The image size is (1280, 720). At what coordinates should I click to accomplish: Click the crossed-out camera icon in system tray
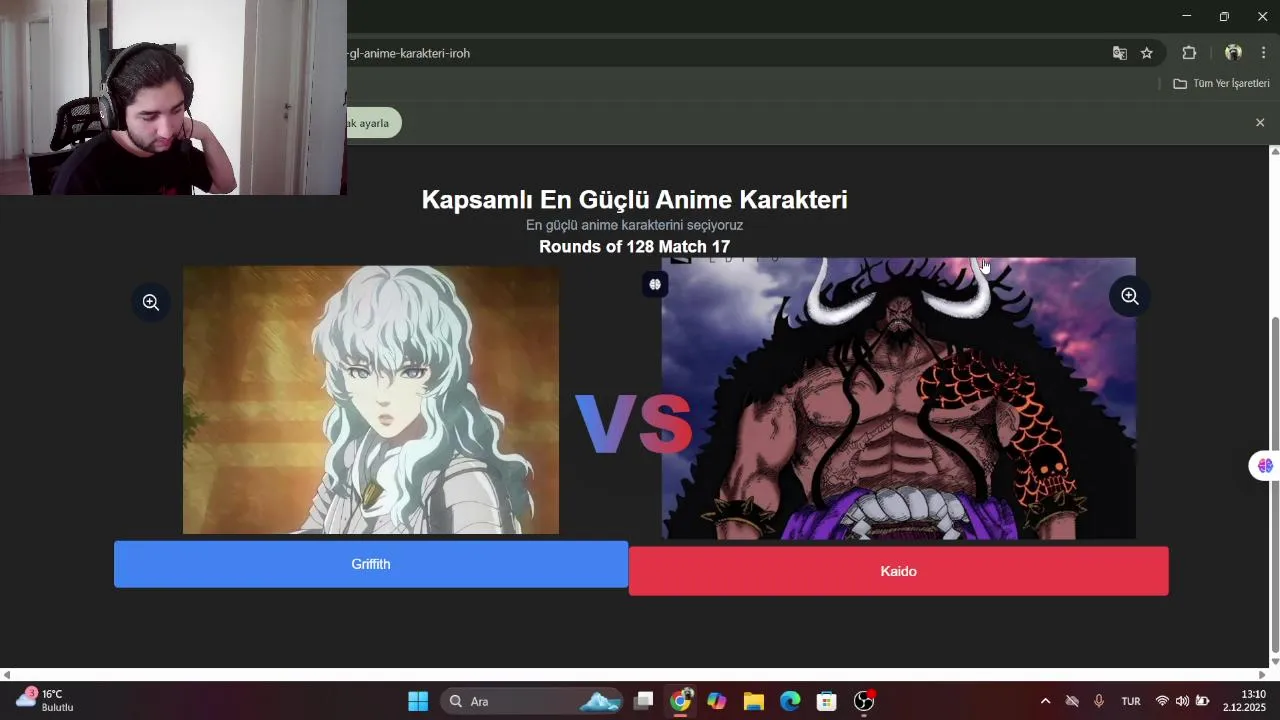tap(1072, 701)
